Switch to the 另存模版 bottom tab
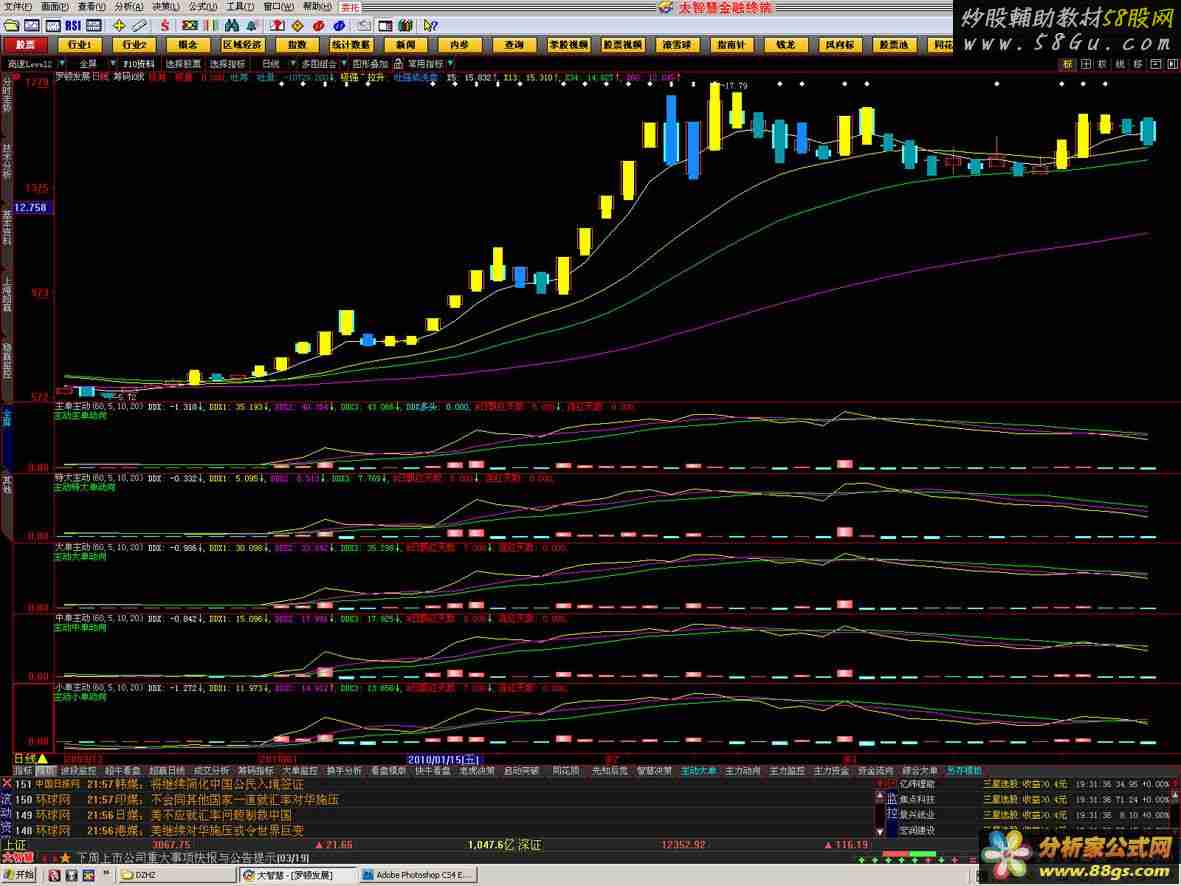This screenshot has width=1181, height=886. tap(965, 771)
